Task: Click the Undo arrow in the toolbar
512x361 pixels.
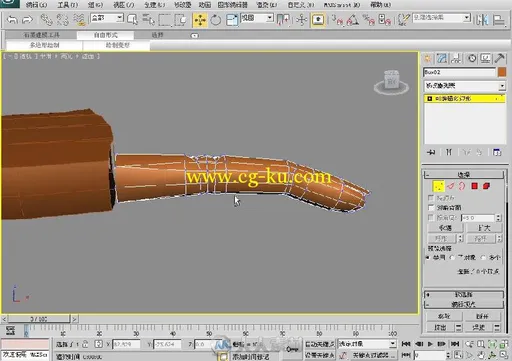Action: pyautogui.click(x=12, y=20)
